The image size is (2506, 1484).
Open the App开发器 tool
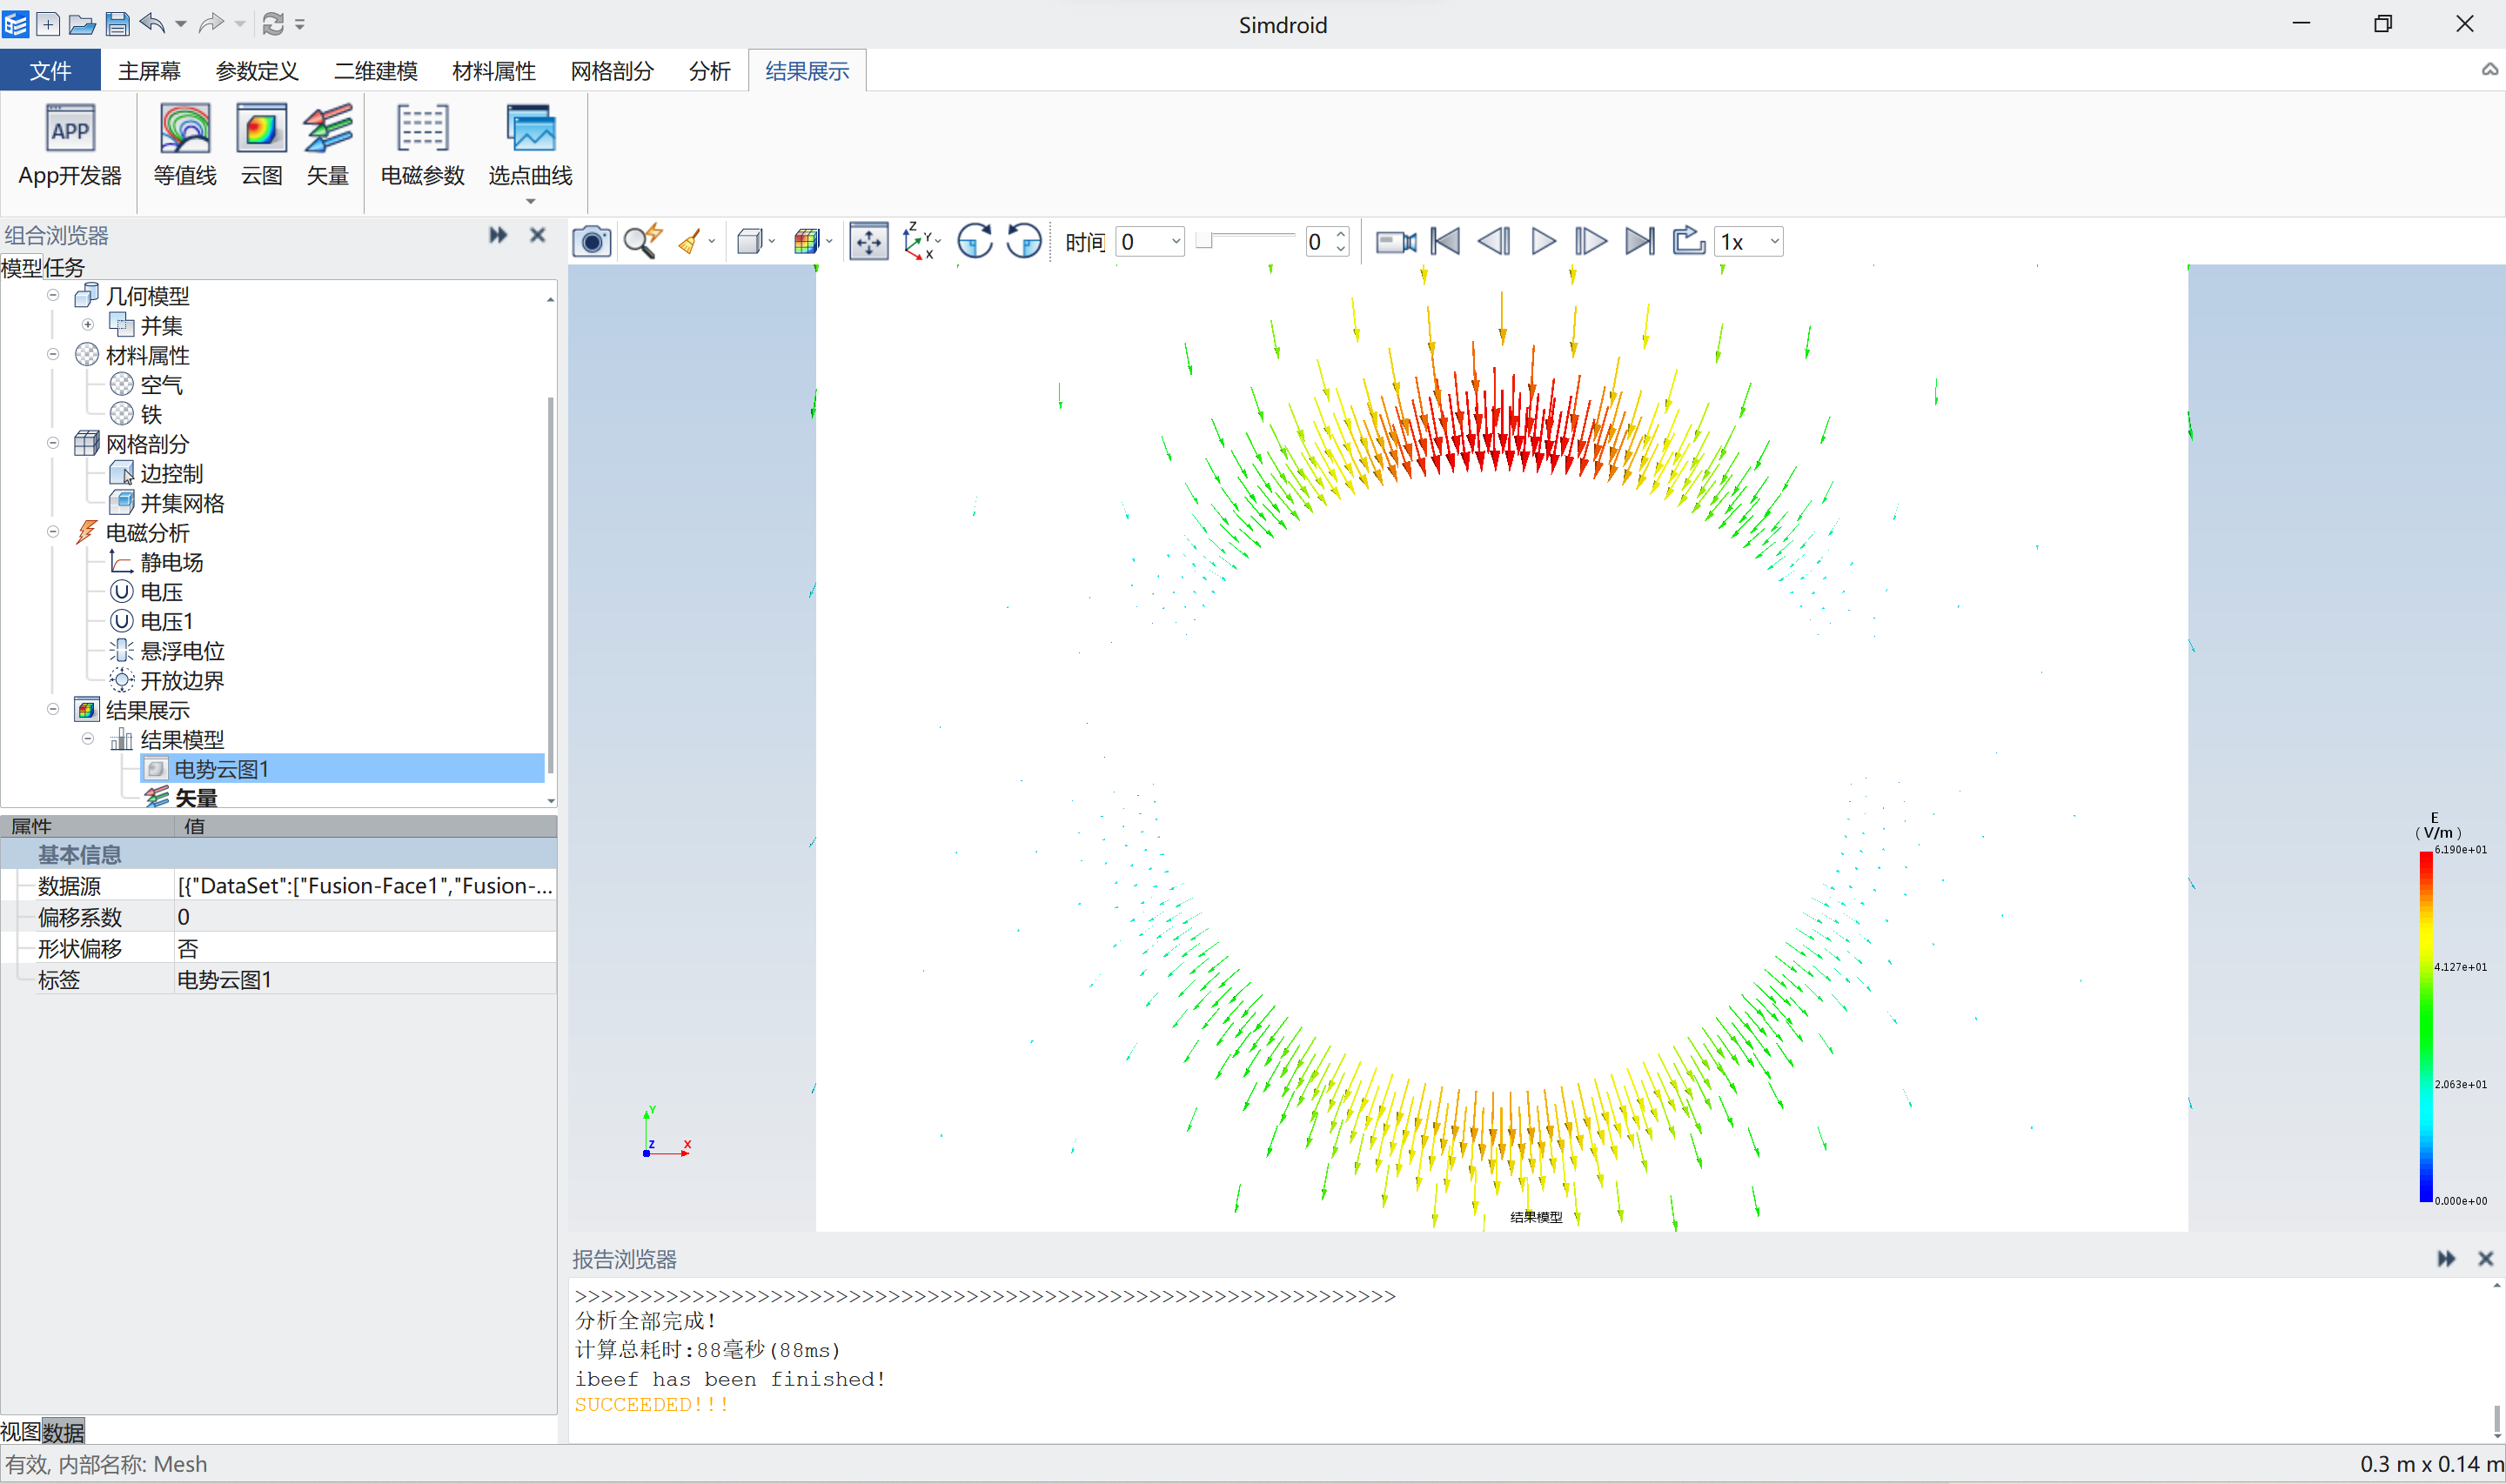69,146
